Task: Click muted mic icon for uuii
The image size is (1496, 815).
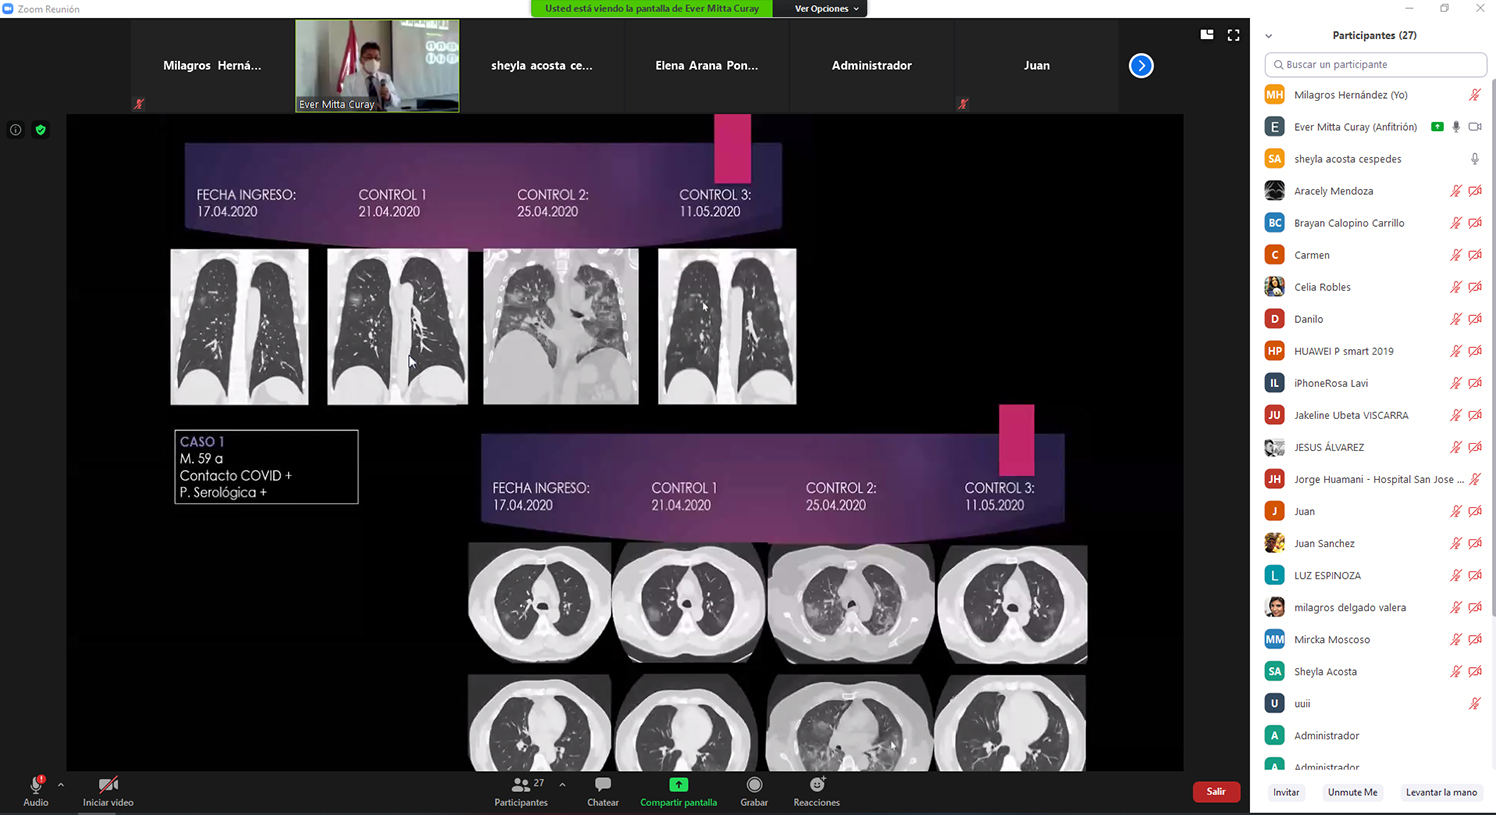Action: point(1474,703)
